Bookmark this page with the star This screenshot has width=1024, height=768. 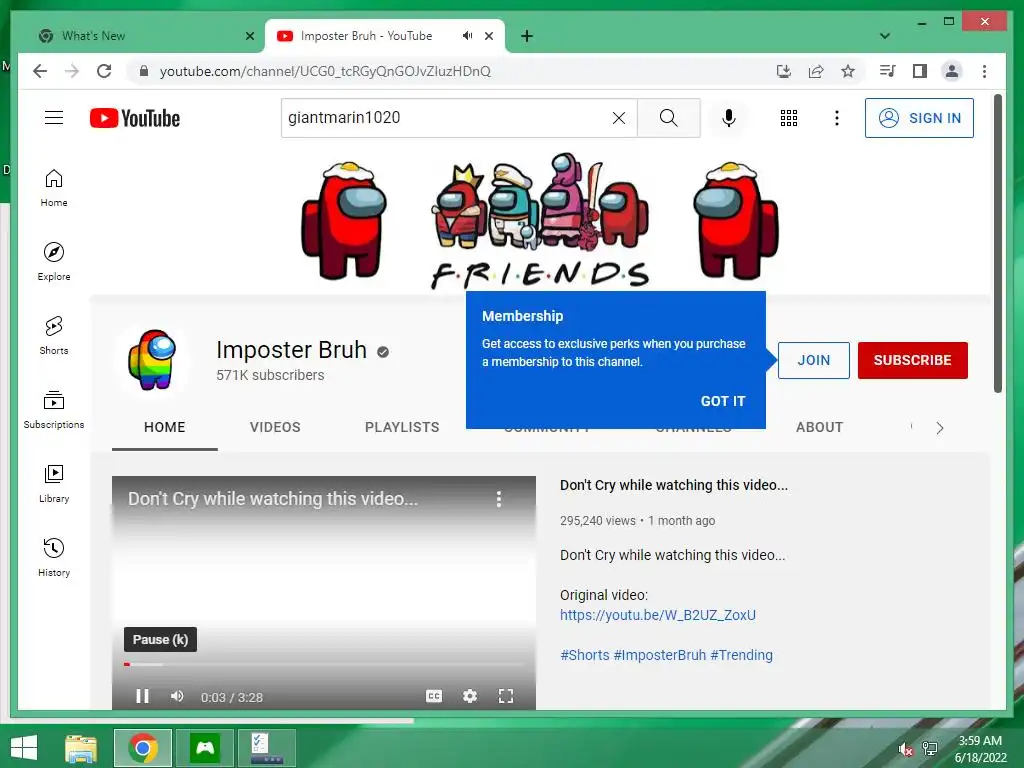tap(848, 71)
